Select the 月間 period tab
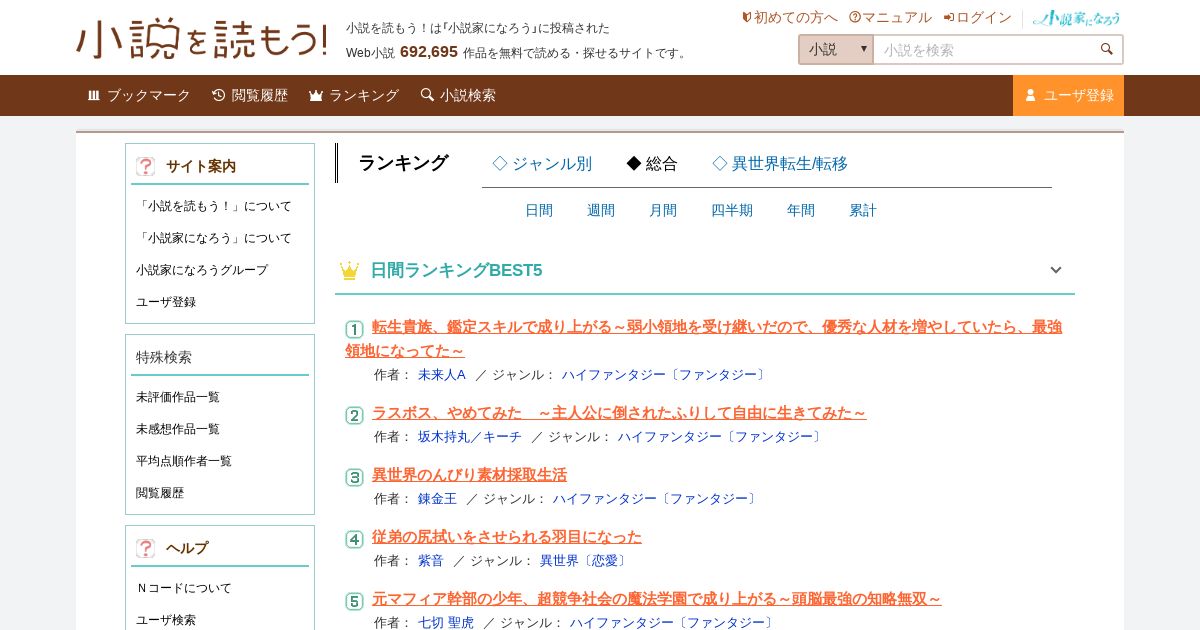This screenshot has width=1200, height=630. pos(663,210)
